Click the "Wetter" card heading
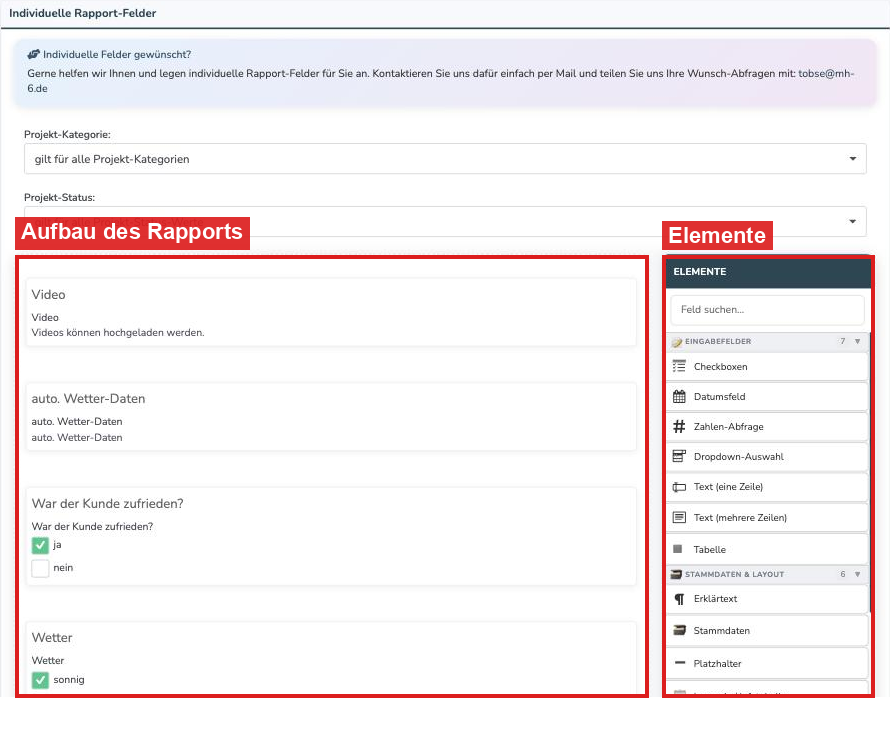Screen dimensions: 890x742 52,638
